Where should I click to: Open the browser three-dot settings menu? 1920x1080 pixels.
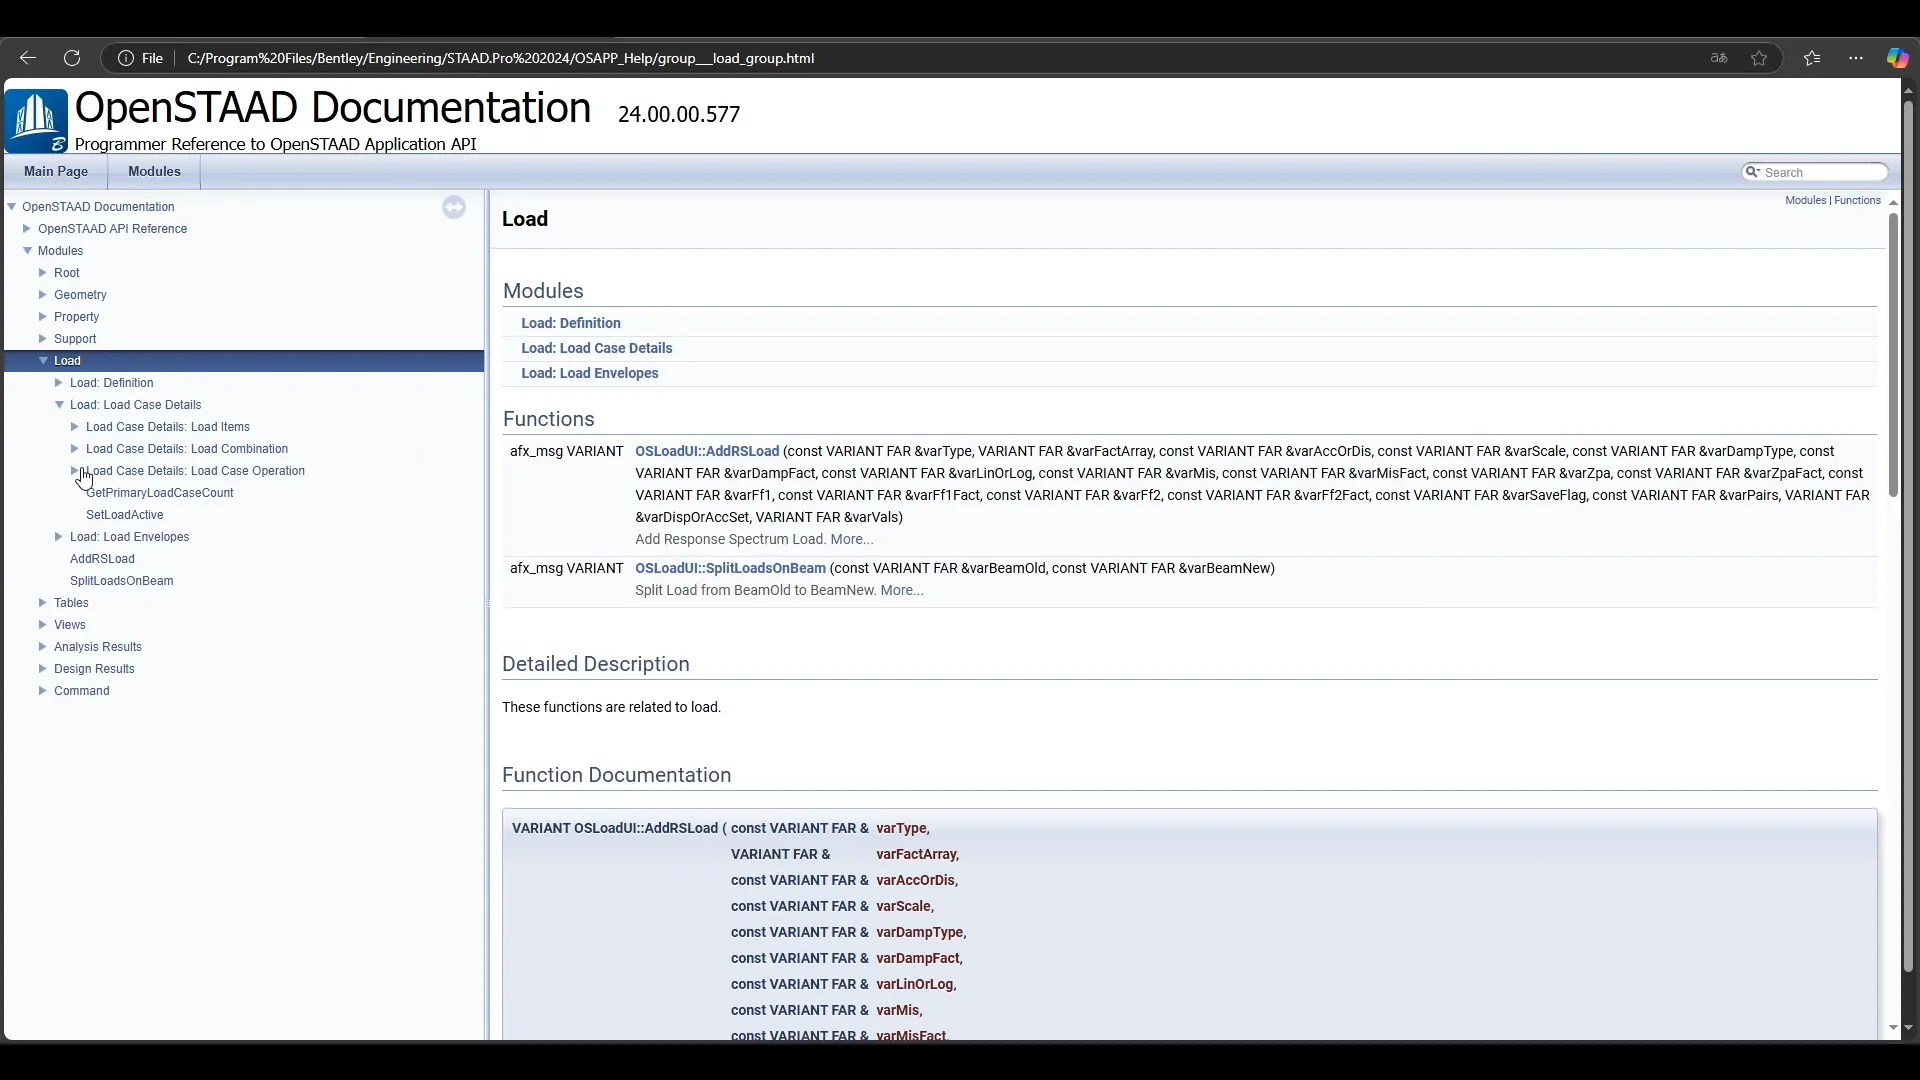1856,58
